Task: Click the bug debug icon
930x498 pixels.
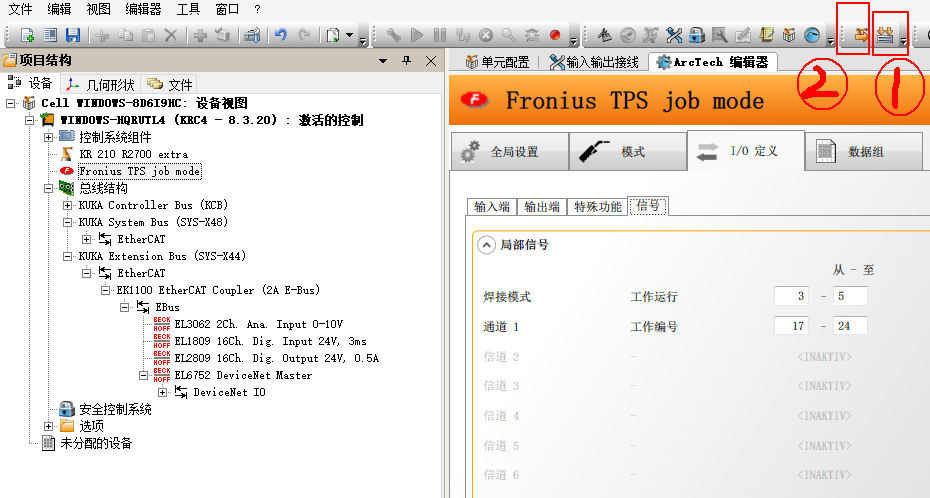Action: (532, 36)
